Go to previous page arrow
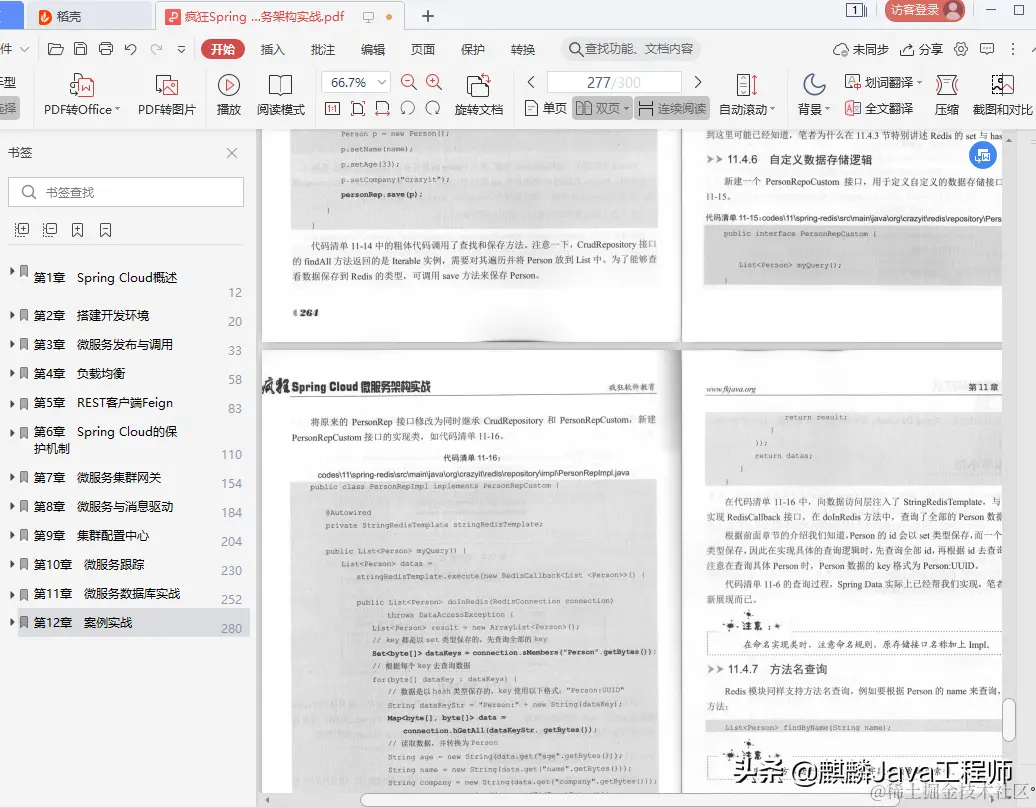The height and width of the screenshot is (808, 1036). point(531,82)
